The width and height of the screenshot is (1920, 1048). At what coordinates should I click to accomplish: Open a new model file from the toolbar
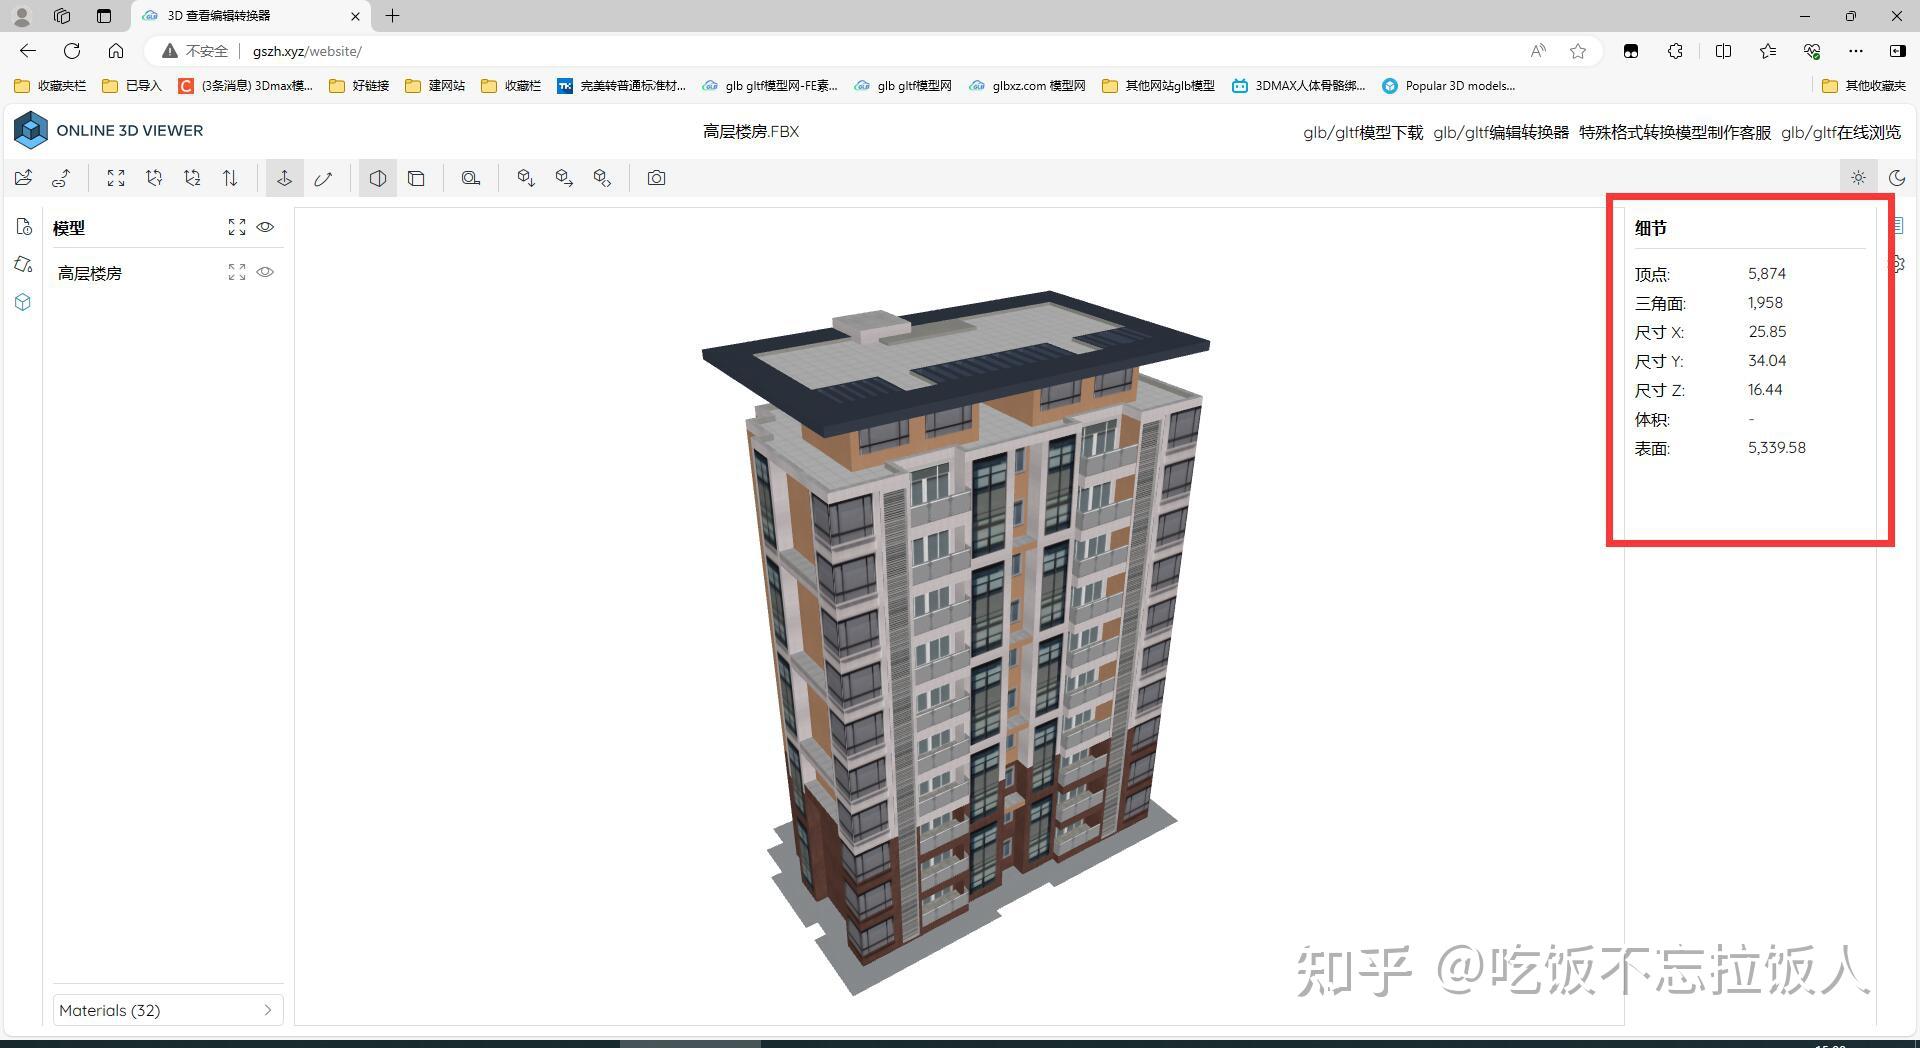(x=23, y=177)
